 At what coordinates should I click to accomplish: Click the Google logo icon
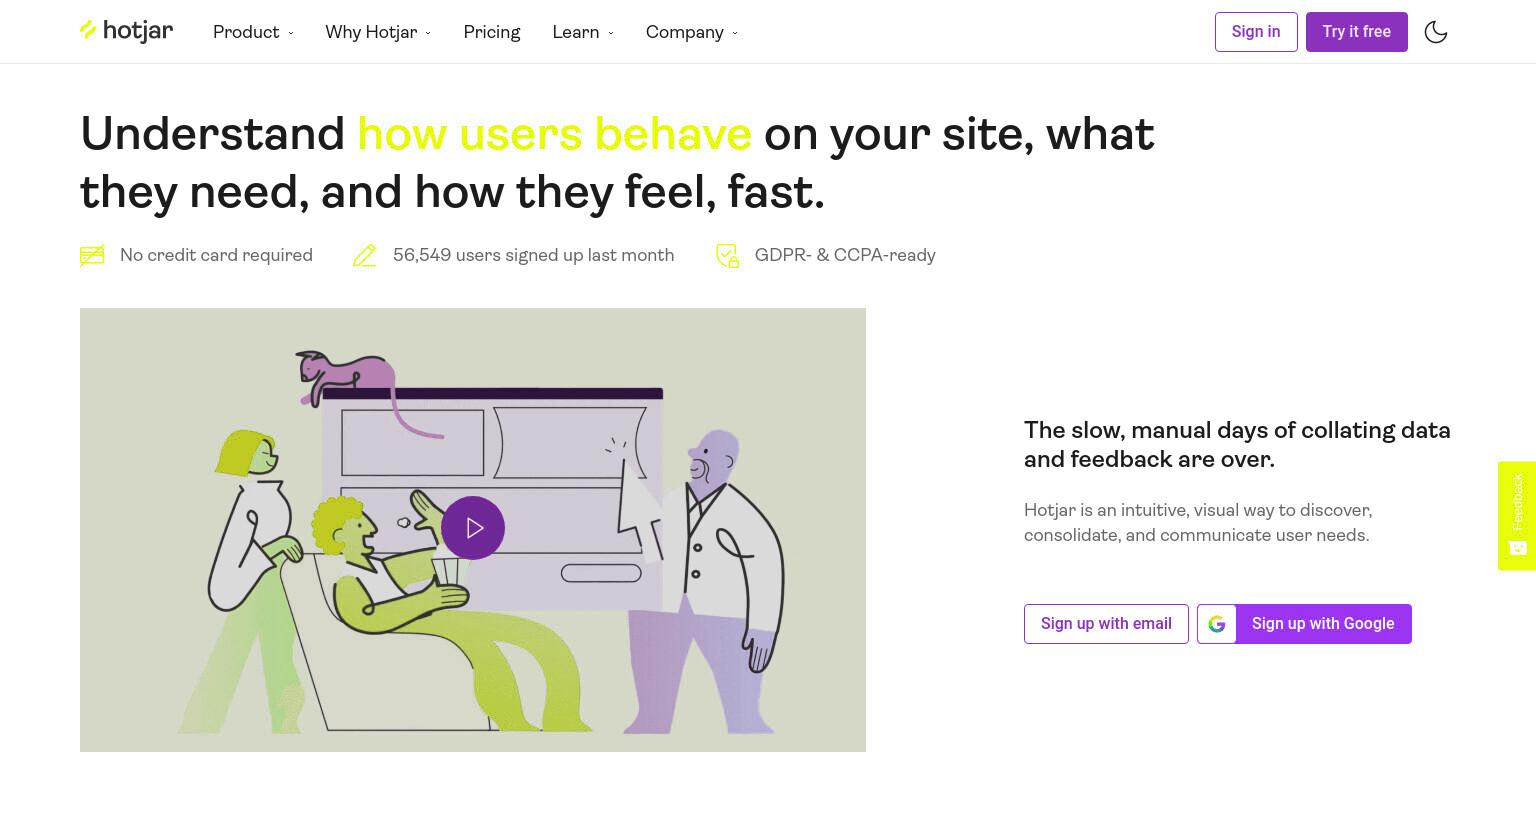click(x=1217, y=624)
